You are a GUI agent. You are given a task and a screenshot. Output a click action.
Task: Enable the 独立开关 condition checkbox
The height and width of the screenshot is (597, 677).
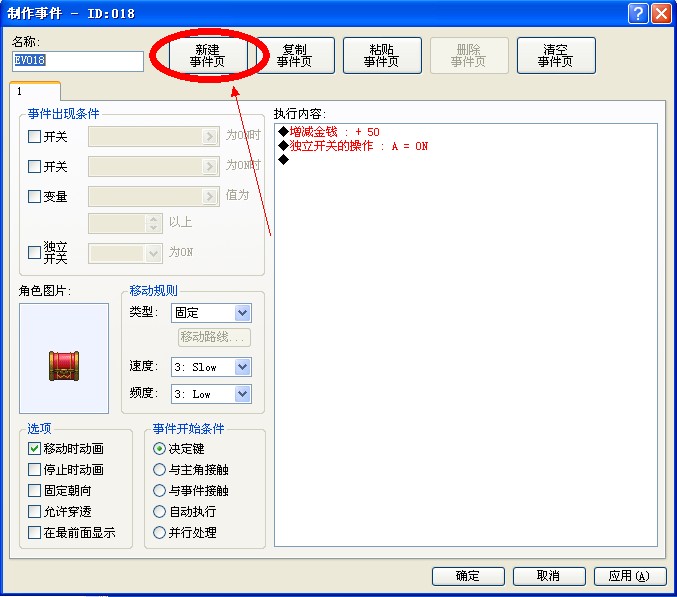tap(34, 253)
